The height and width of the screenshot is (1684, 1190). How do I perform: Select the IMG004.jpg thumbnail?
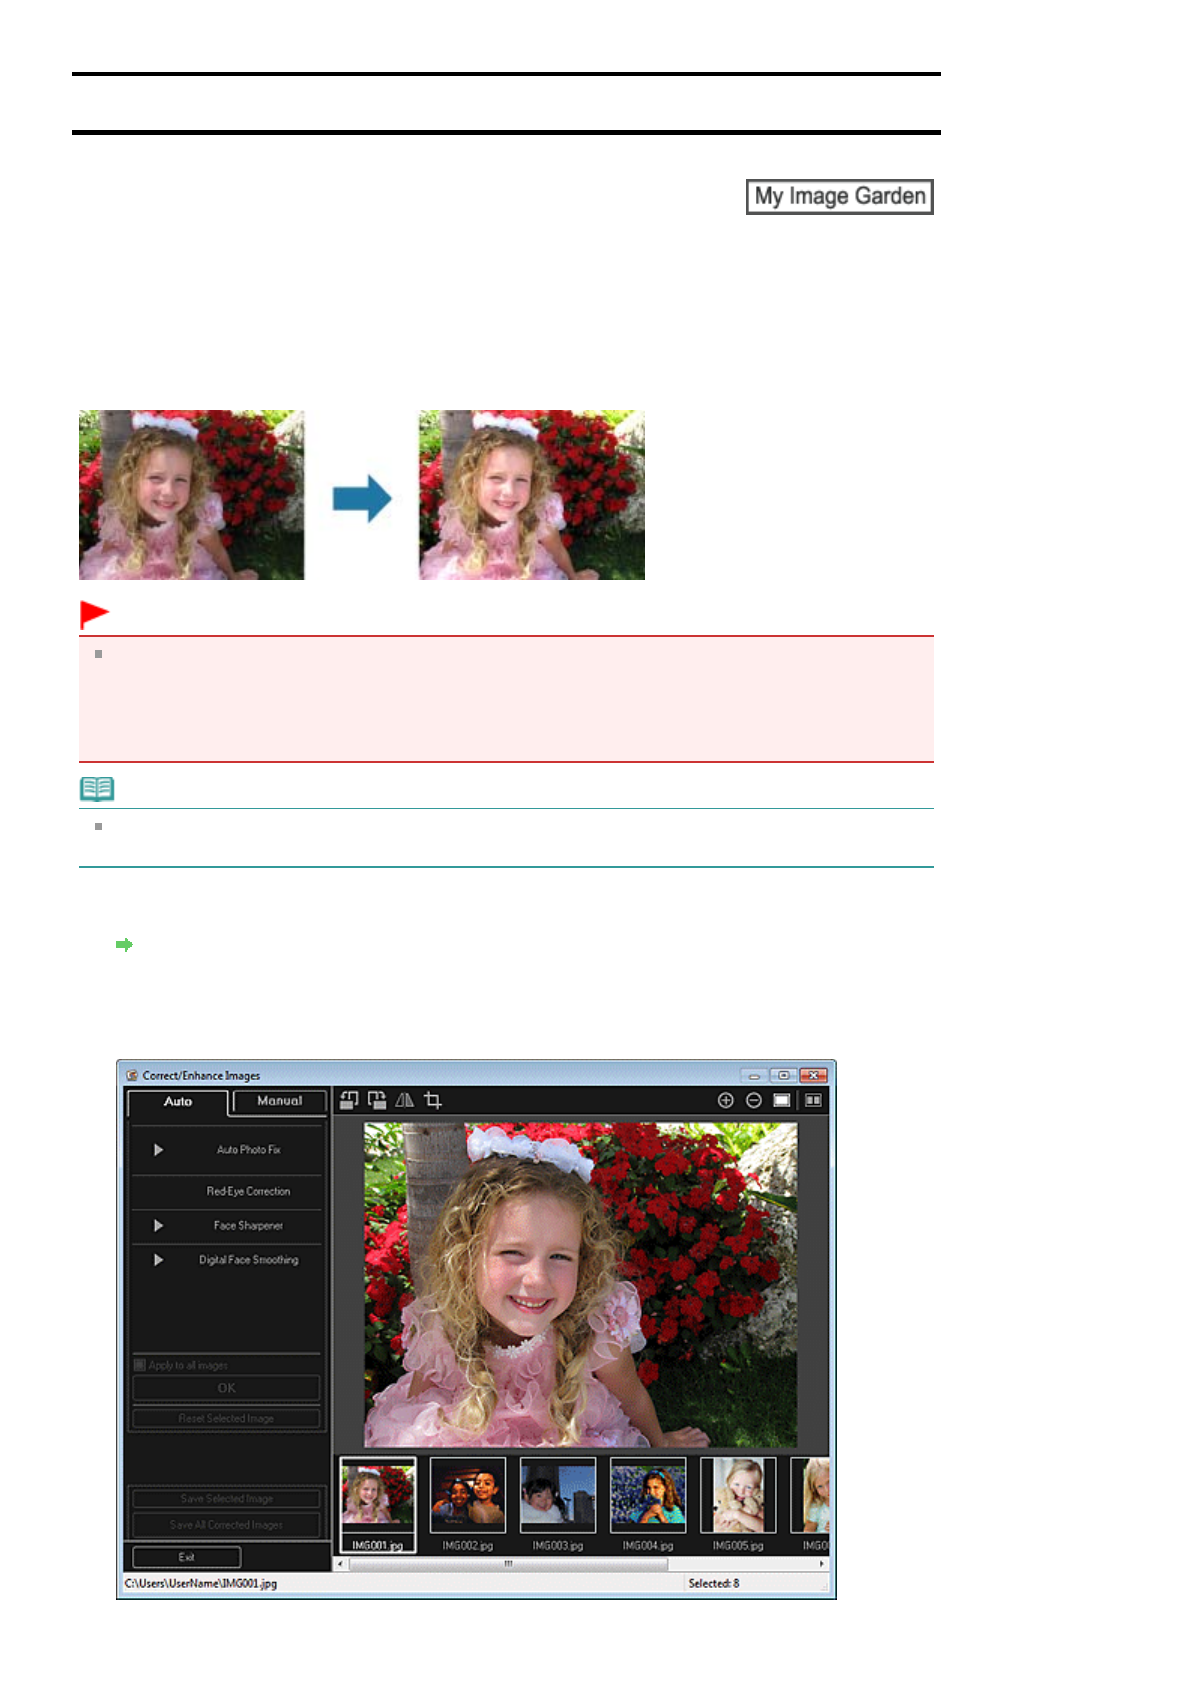[648, 1496]
